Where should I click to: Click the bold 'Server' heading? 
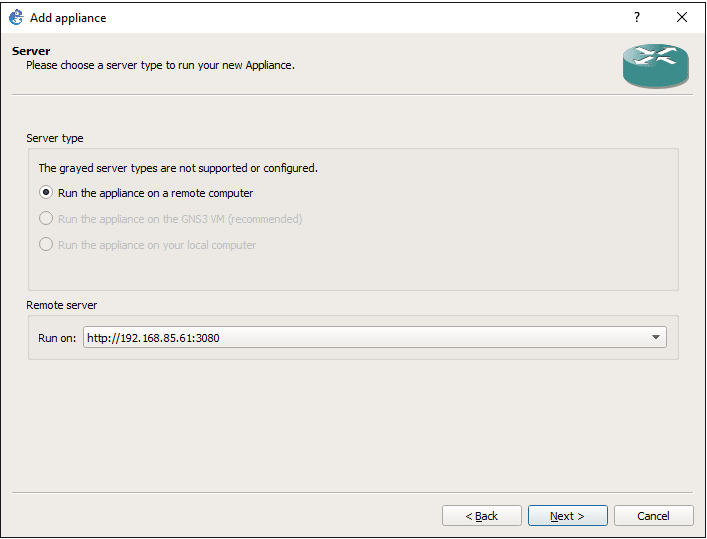pos(31,51)
